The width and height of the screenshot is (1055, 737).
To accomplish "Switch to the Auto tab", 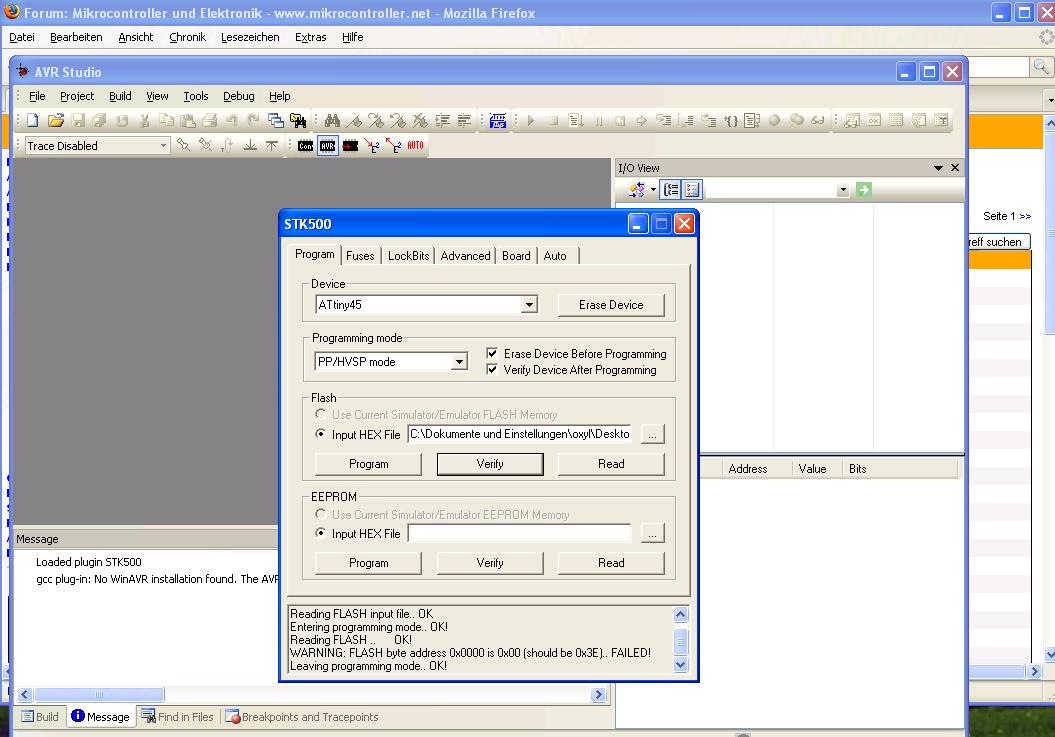I will pyautogui.click(x=555, y=256).
